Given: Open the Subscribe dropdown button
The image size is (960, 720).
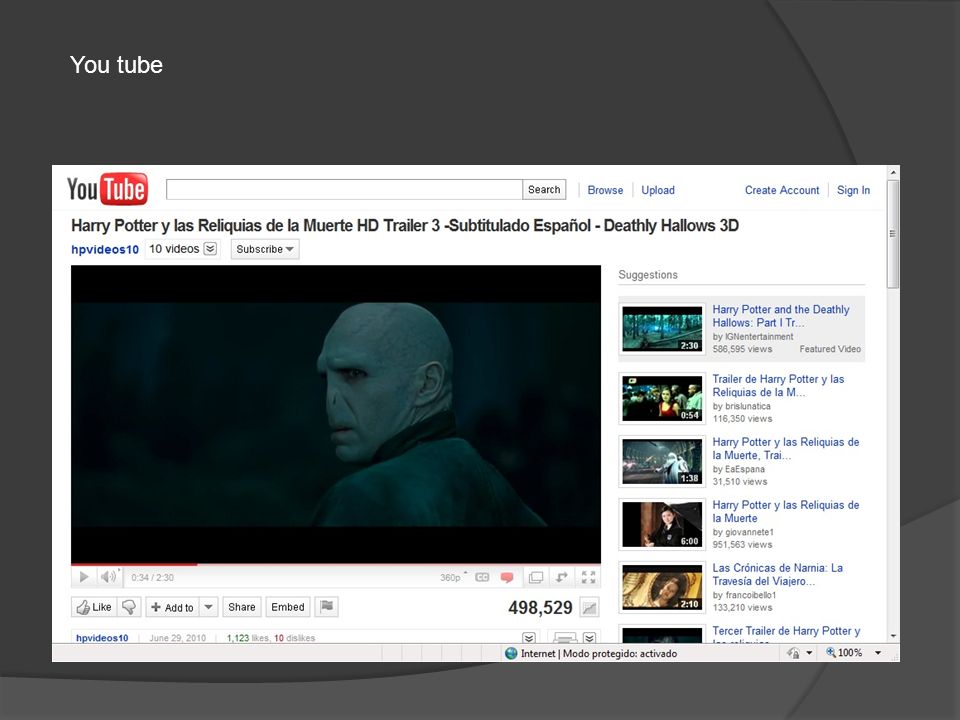Looking at the screenshot, I should click(265, 249).
